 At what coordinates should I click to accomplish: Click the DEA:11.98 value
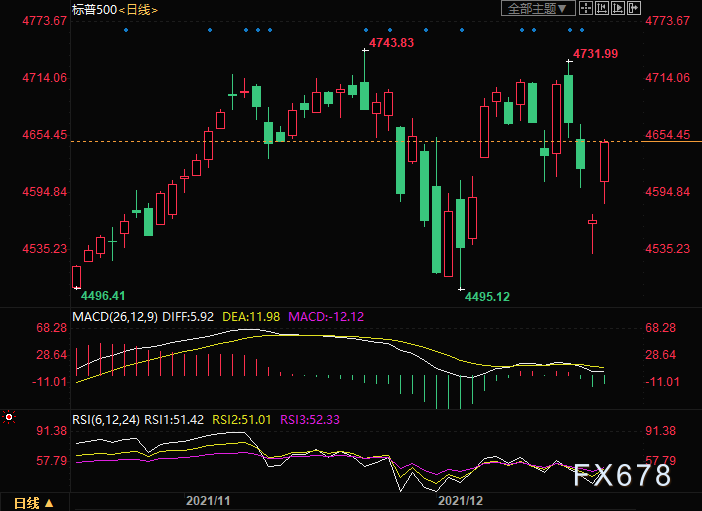251,317
